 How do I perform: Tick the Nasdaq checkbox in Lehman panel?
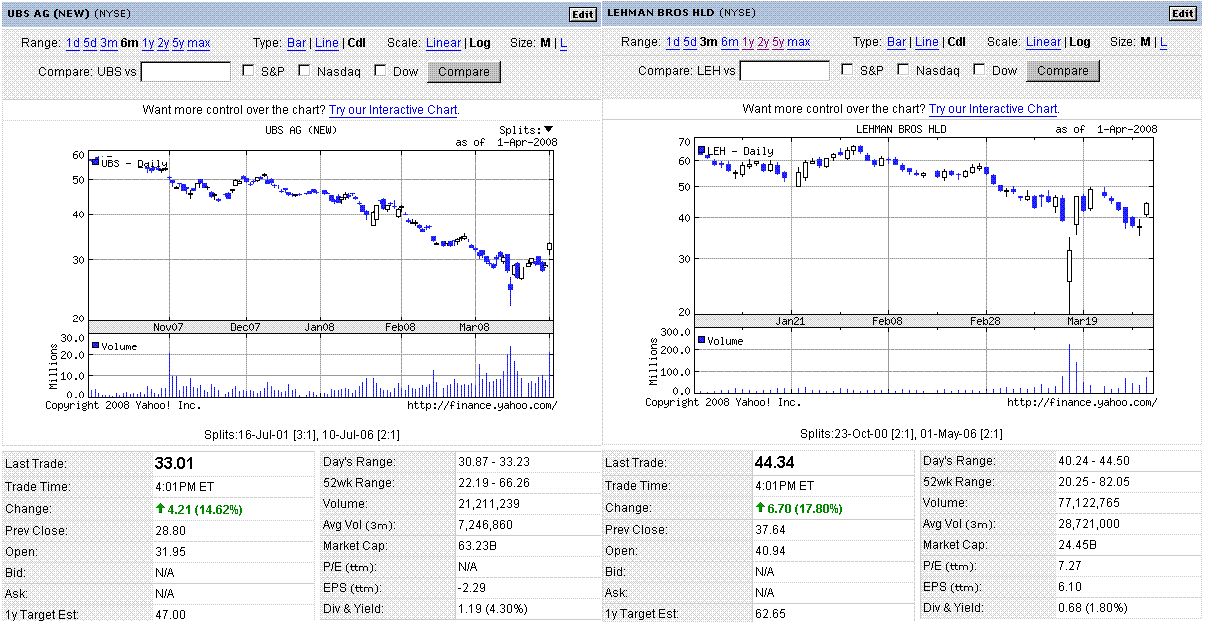tap(904, 70)
